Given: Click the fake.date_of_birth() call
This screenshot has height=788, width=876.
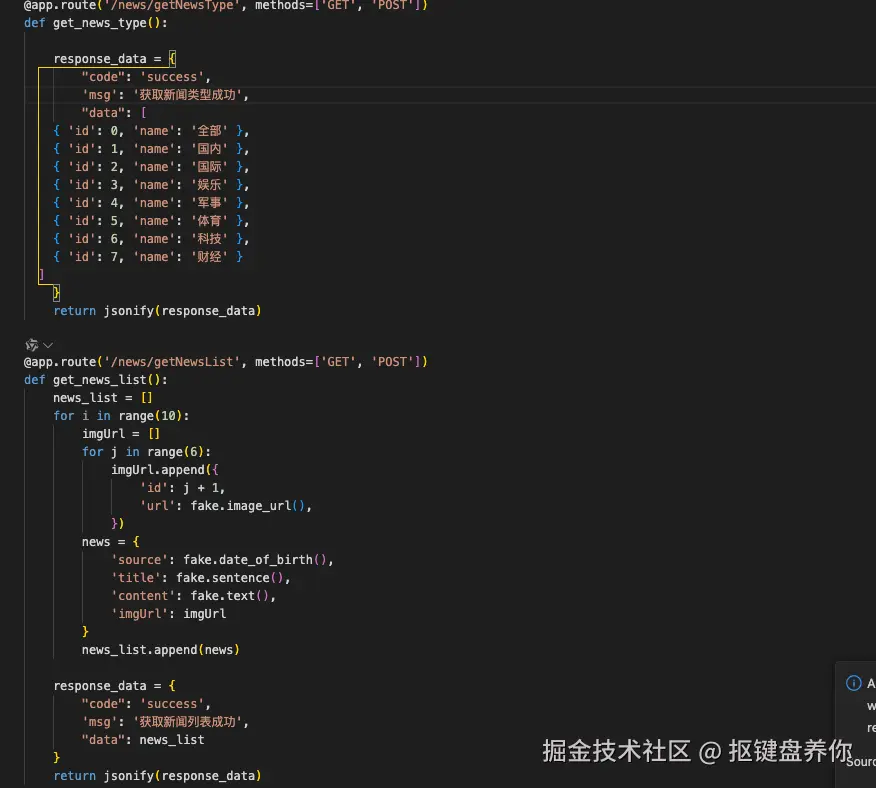Looking at the screenshot, I should [x=255, y=560].
